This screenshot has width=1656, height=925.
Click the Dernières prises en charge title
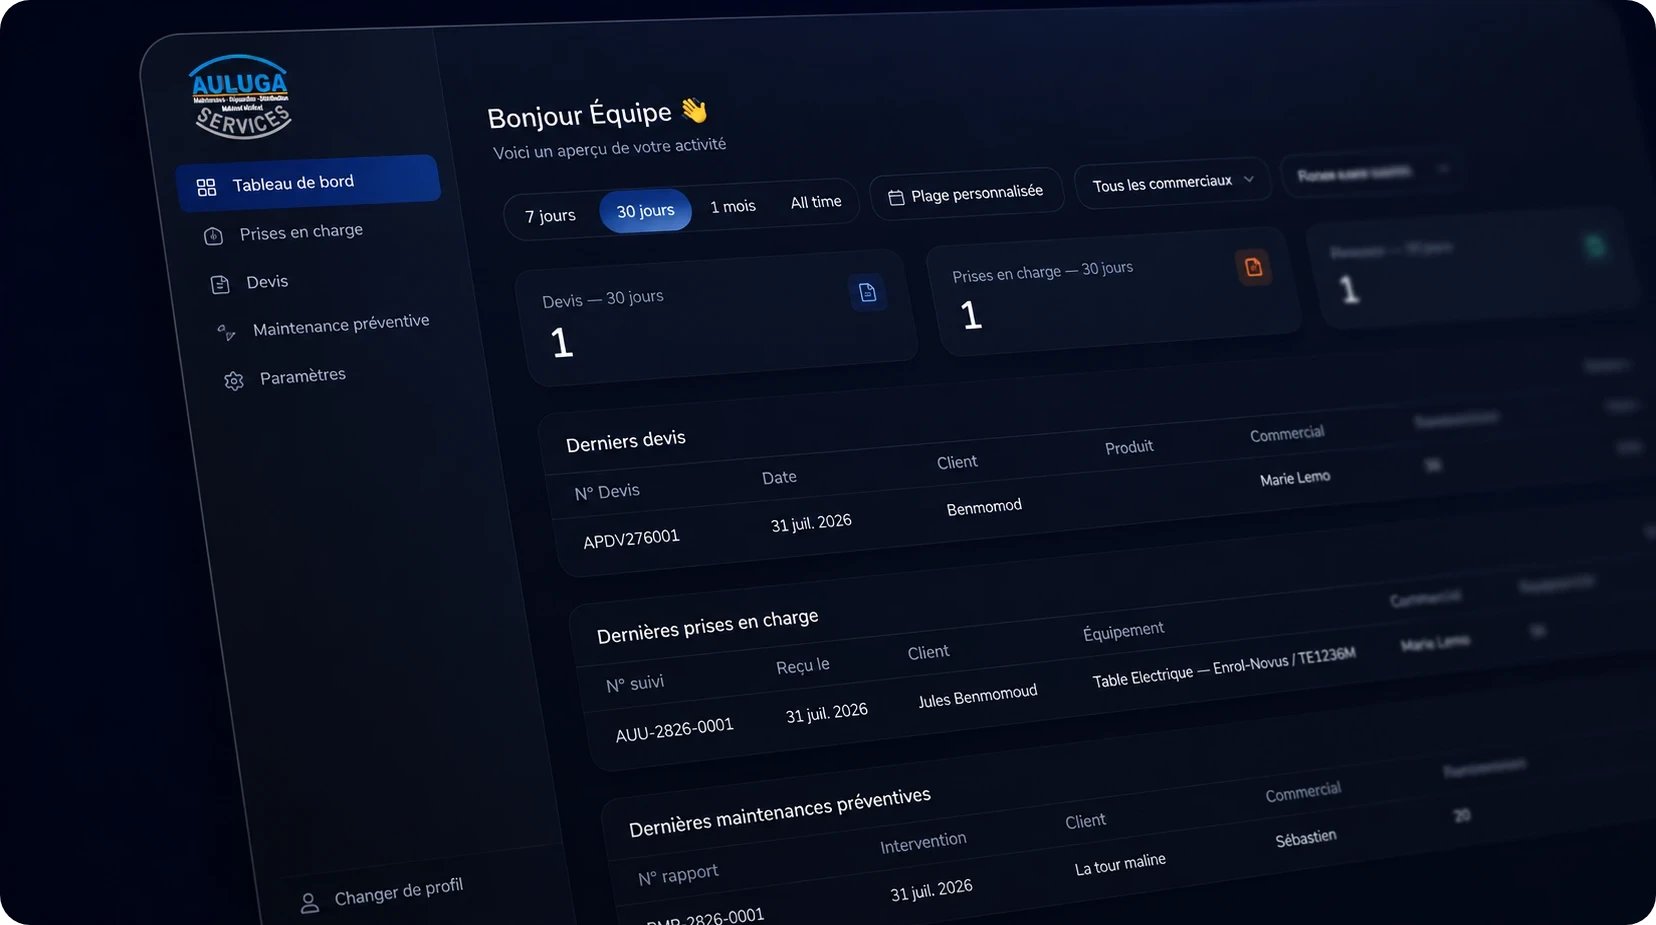tap(707, 626)
